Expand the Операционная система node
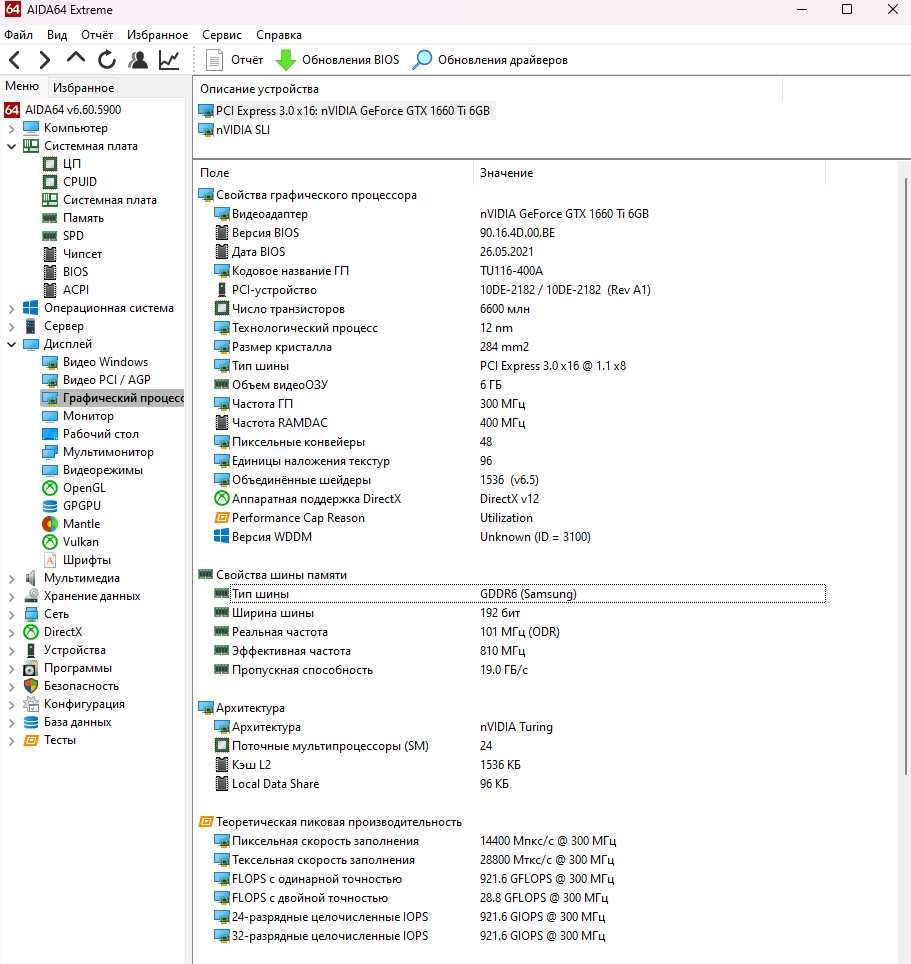The image size is (911, 964). point(11,309)
